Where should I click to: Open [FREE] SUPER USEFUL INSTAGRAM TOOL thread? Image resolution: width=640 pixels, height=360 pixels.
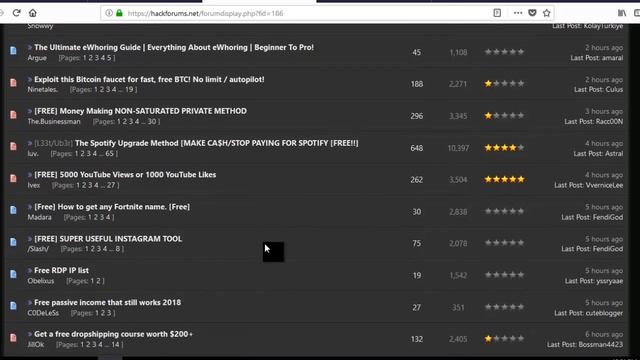tap(108, 239)
